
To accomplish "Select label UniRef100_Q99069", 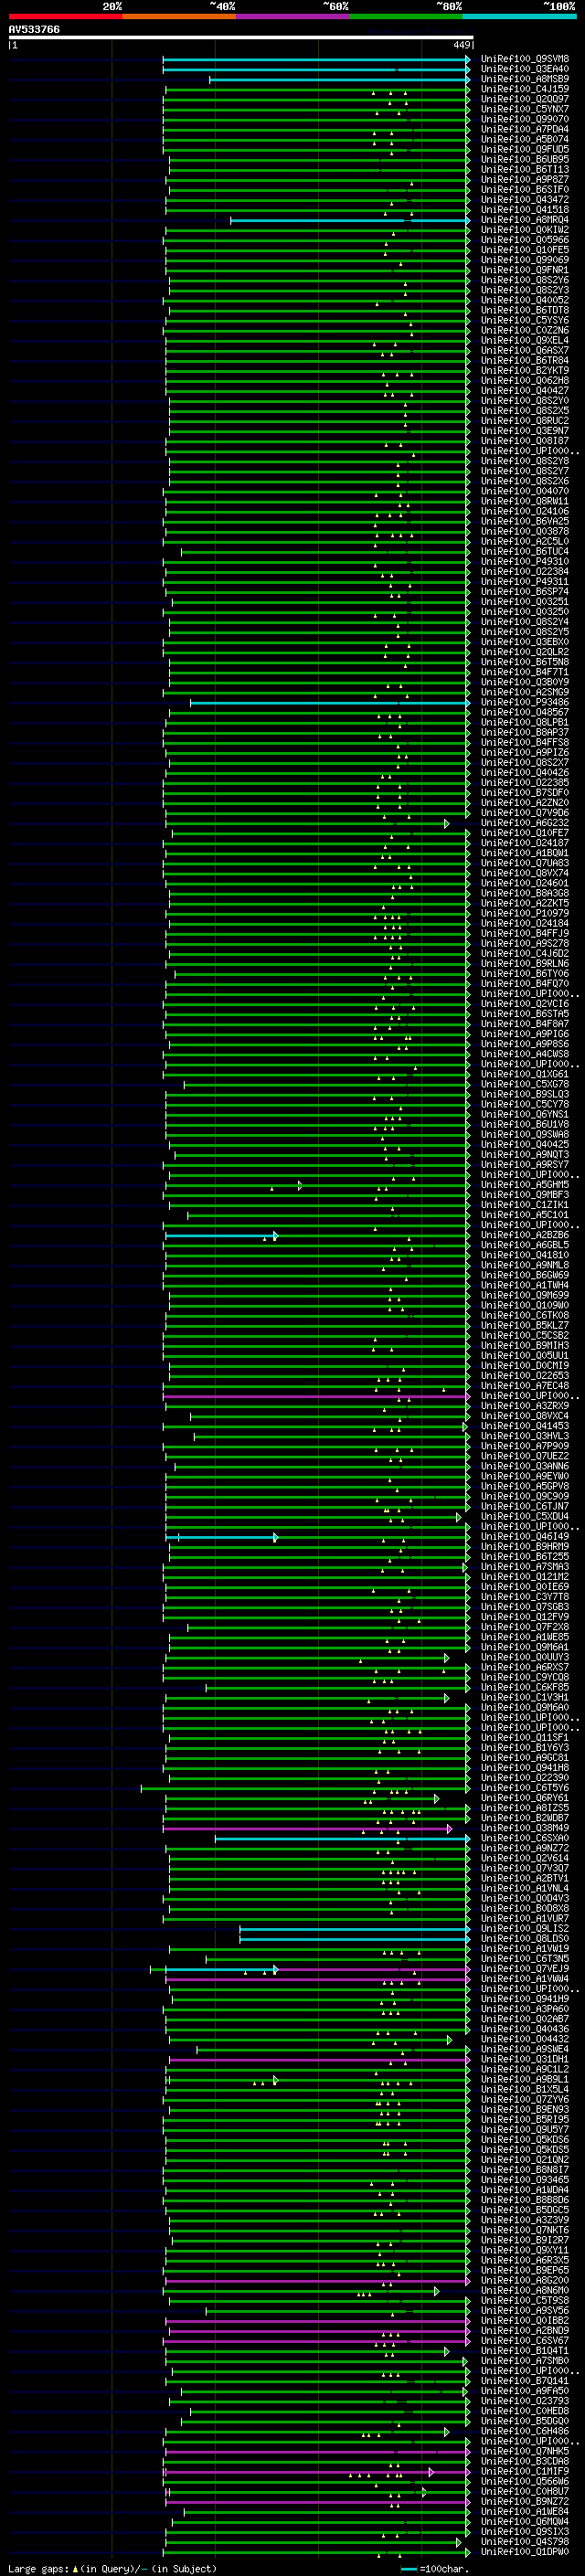I will [x=524, y=260].
